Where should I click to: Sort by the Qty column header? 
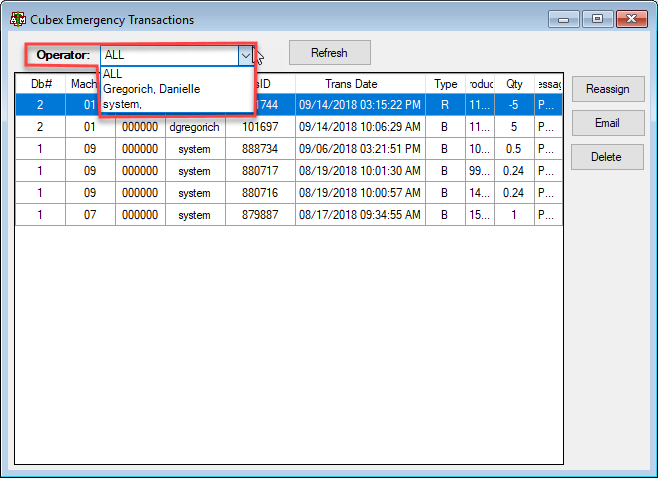click(x=514, y=84)
